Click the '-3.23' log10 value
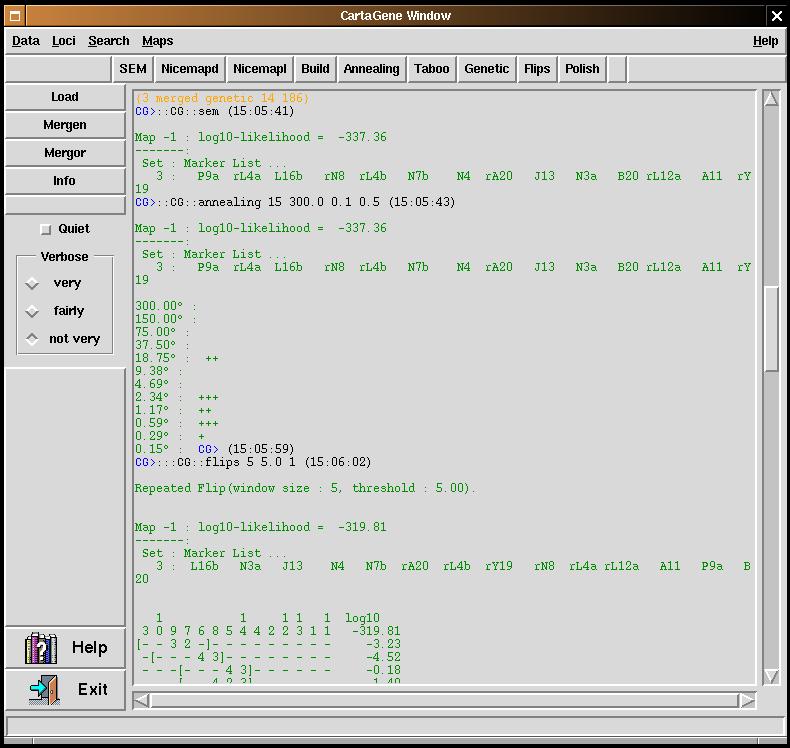790x748 pixels. click(383, 644)
